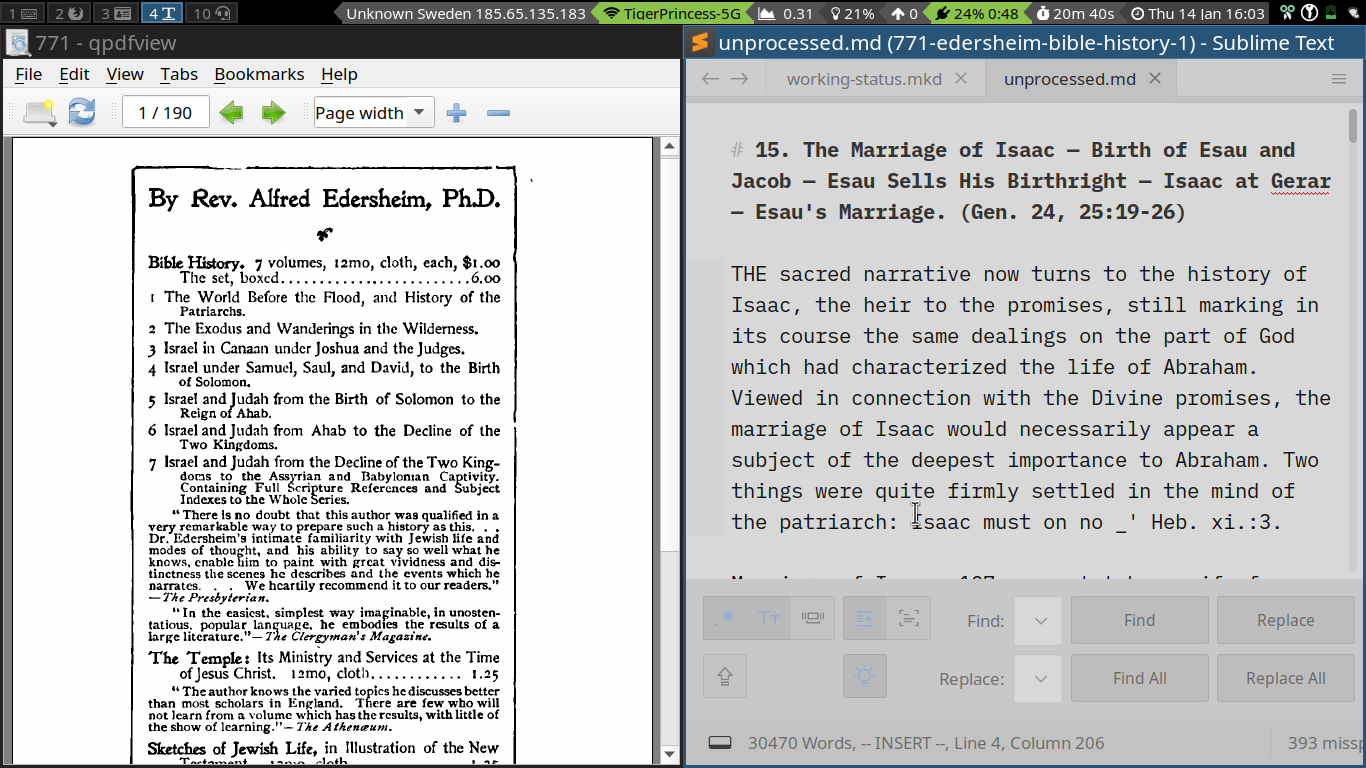
Task: Toggle highlight matches lightbulb option
Action: (865, 676)
